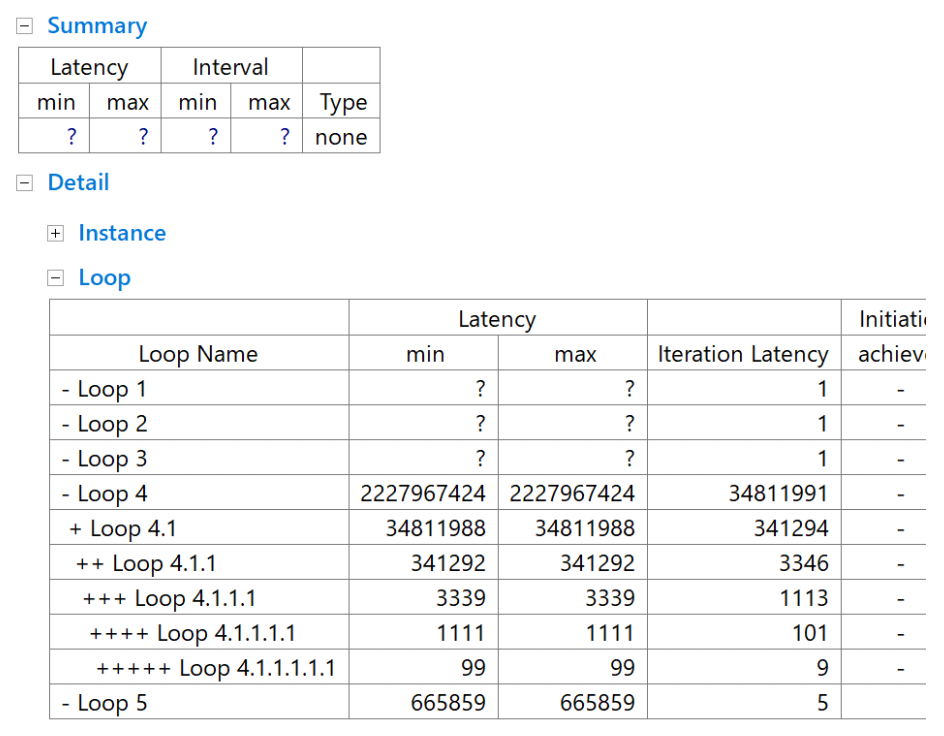Select the 'Loop 4.1.1.1.1' row name

click(226, 633)
